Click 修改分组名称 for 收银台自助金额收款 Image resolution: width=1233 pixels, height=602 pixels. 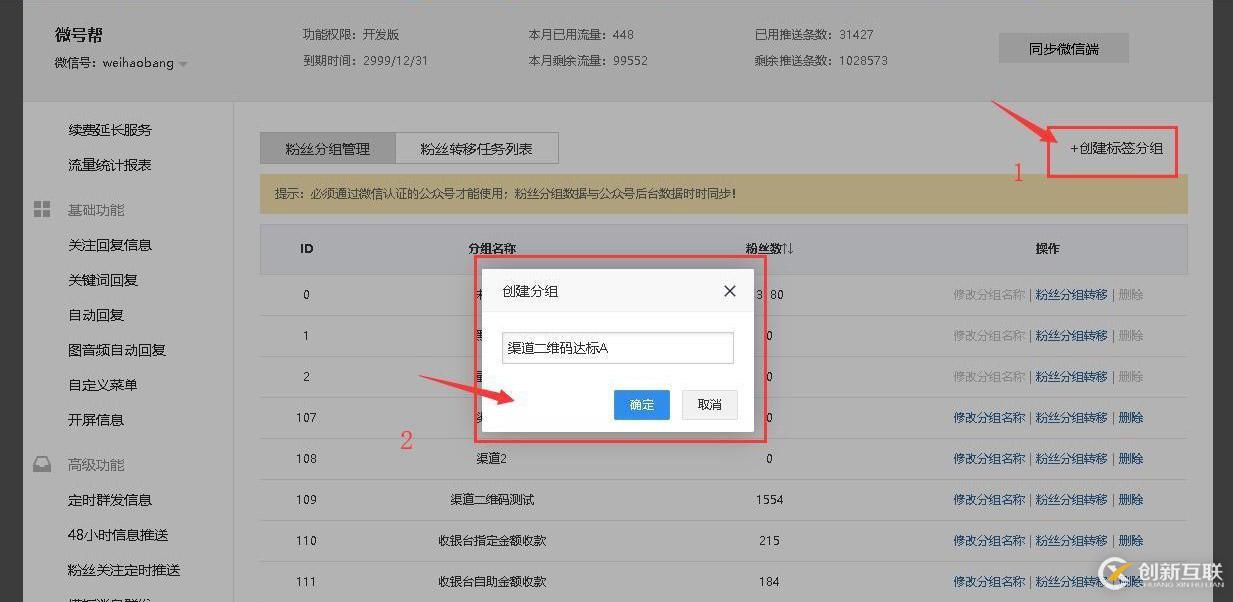[989, 581]
